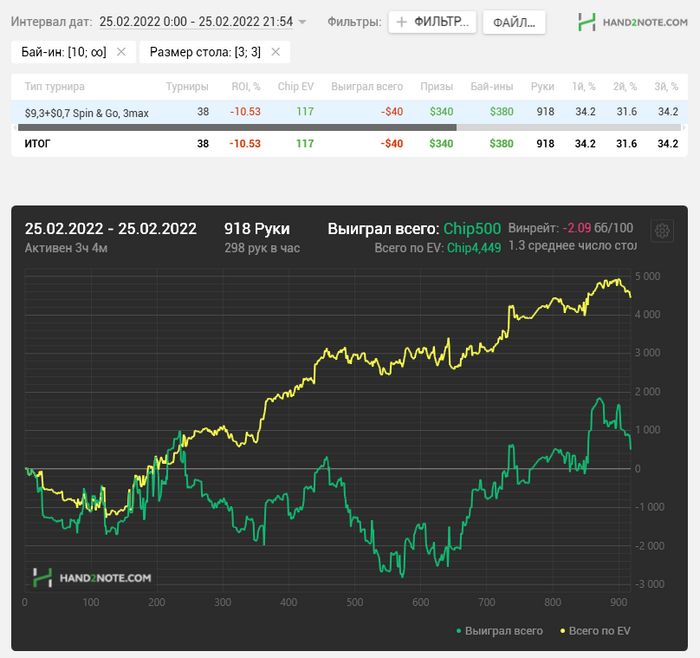
Task: Sort by Бай-ины column header
Action: 492,87
